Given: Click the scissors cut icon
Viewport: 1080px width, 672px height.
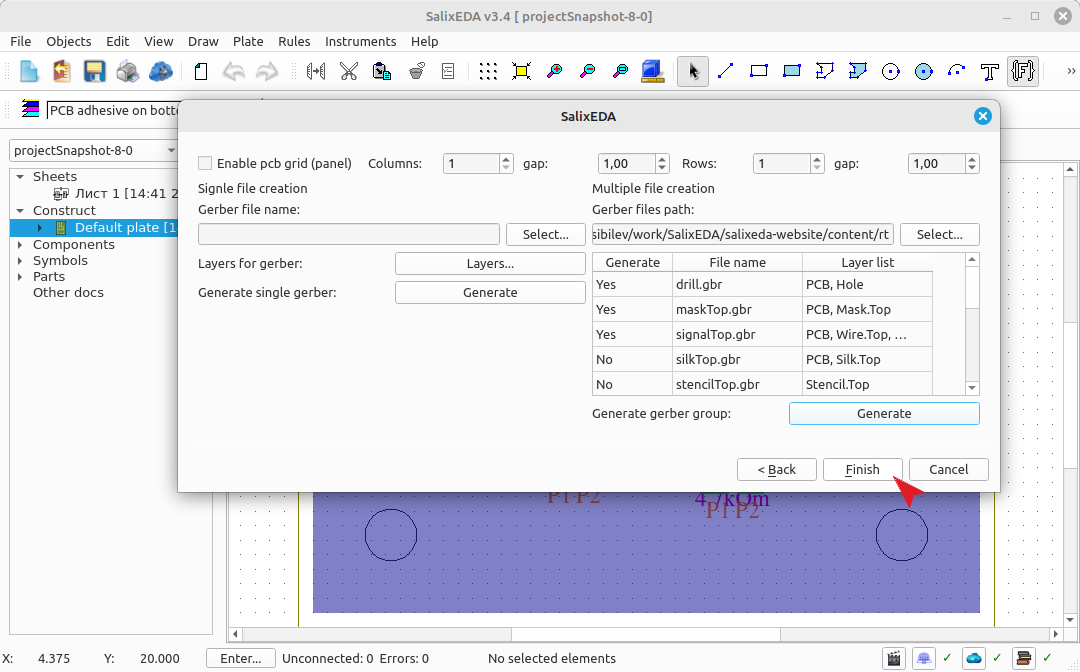Looking at the screenshot, I should pyautogui.click(x=349, y=71).
